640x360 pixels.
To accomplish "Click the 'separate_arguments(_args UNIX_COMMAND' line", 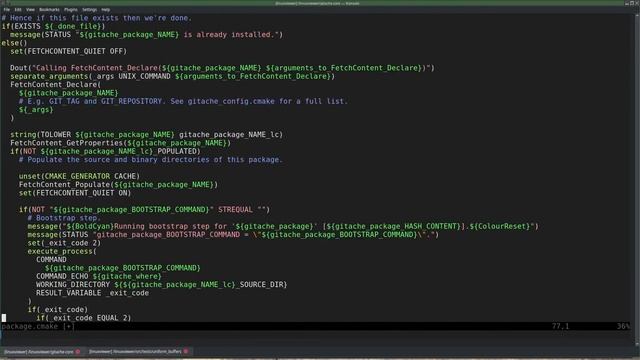I will point(172,76).
